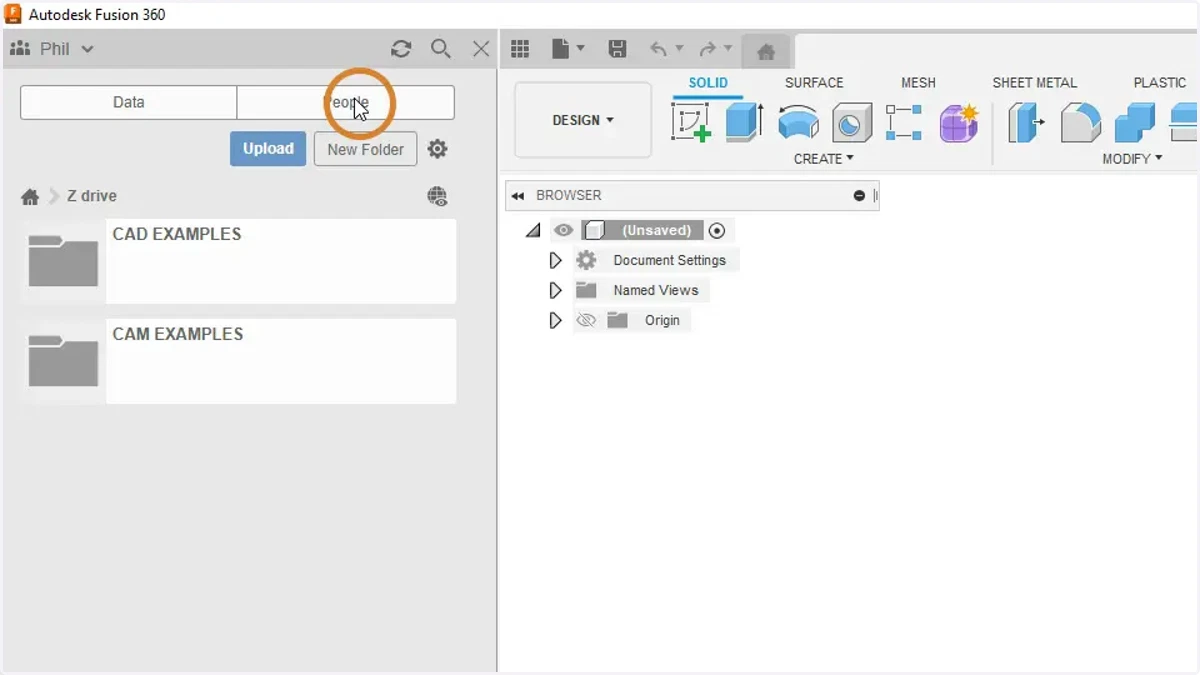Image resolution: width=1200 pixels, height=675 pixels.
Task: Select the Revolve tool
Action: tap(798, 123)
